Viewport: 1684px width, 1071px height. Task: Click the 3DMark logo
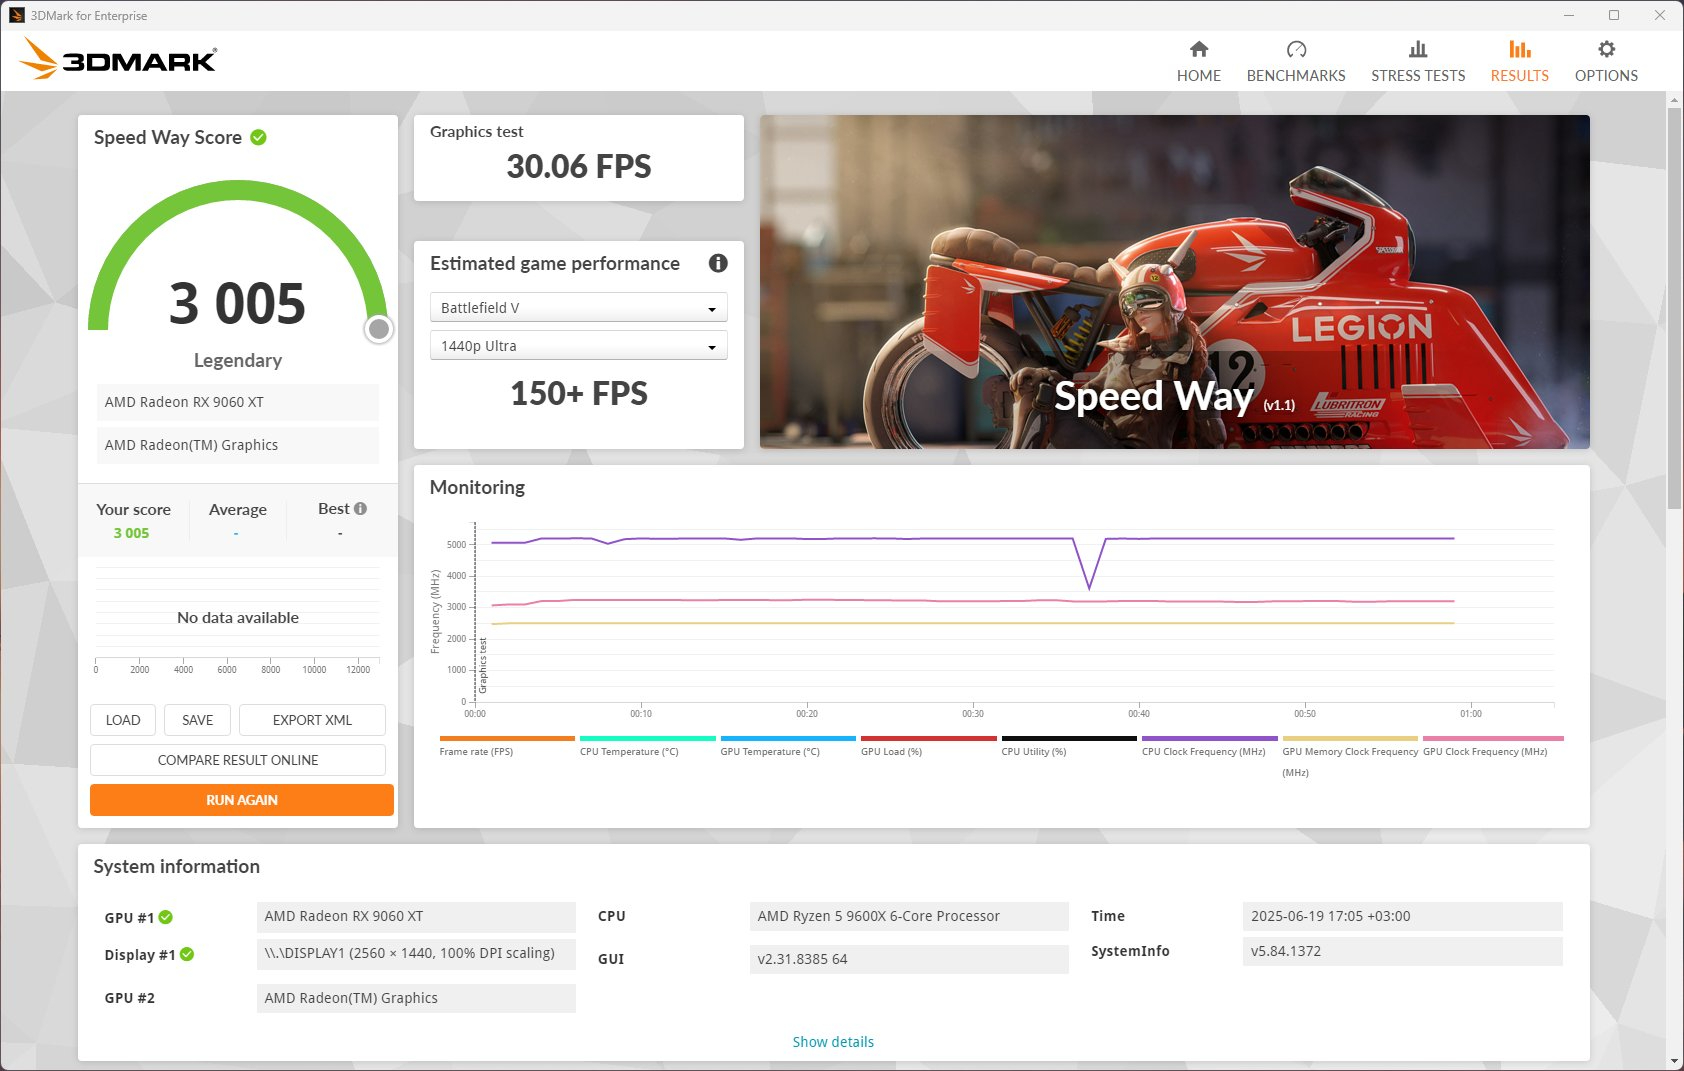click(118, 59)
